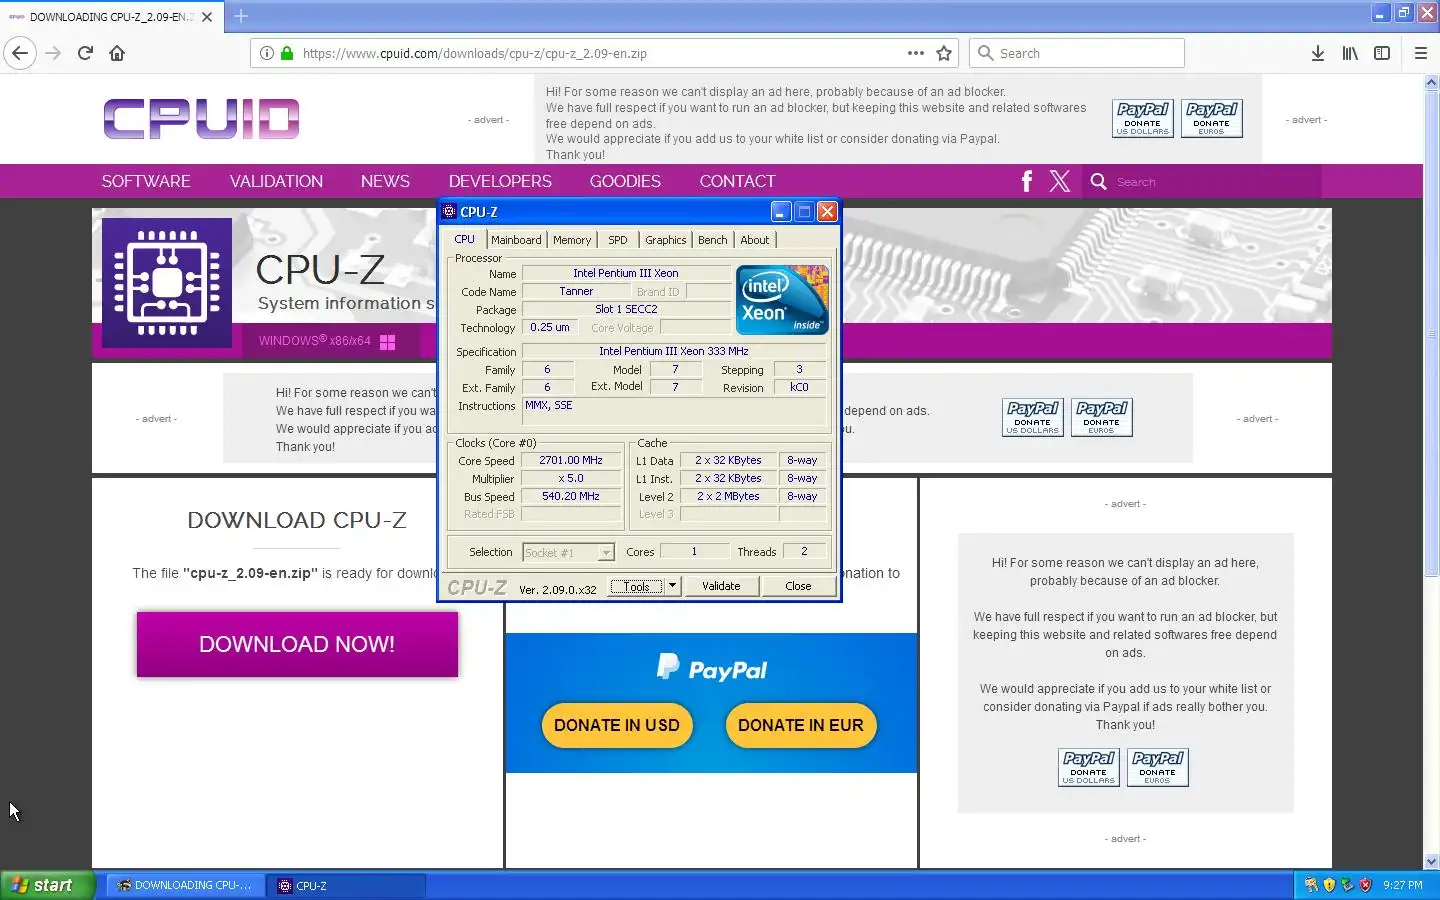Click sidebar PayPal Donate Euros badge
The image size is (1440, 900).
[1157, 767]
